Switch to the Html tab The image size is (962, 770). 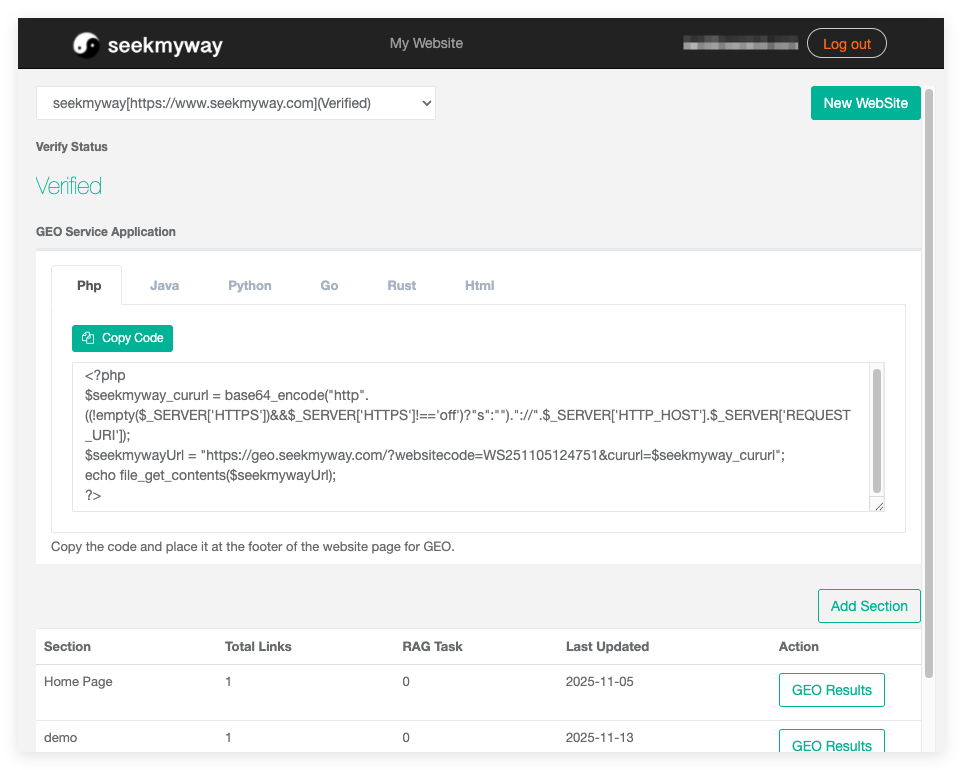480,285
